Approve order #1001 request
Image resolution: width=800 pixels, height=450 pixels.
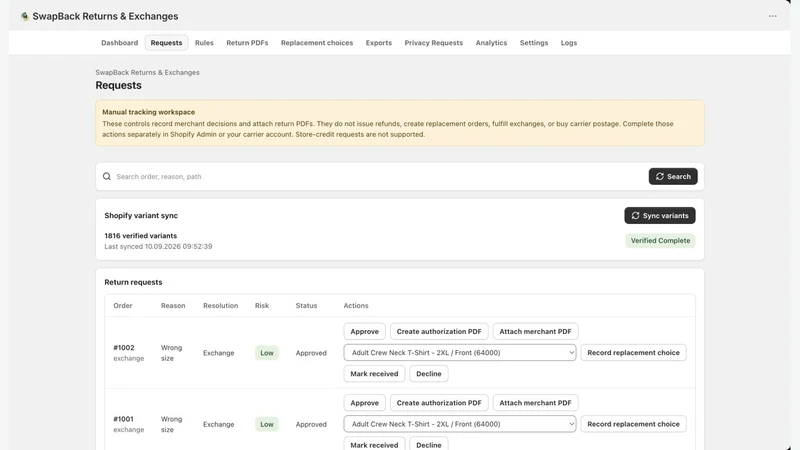click(x=364, y=403)
